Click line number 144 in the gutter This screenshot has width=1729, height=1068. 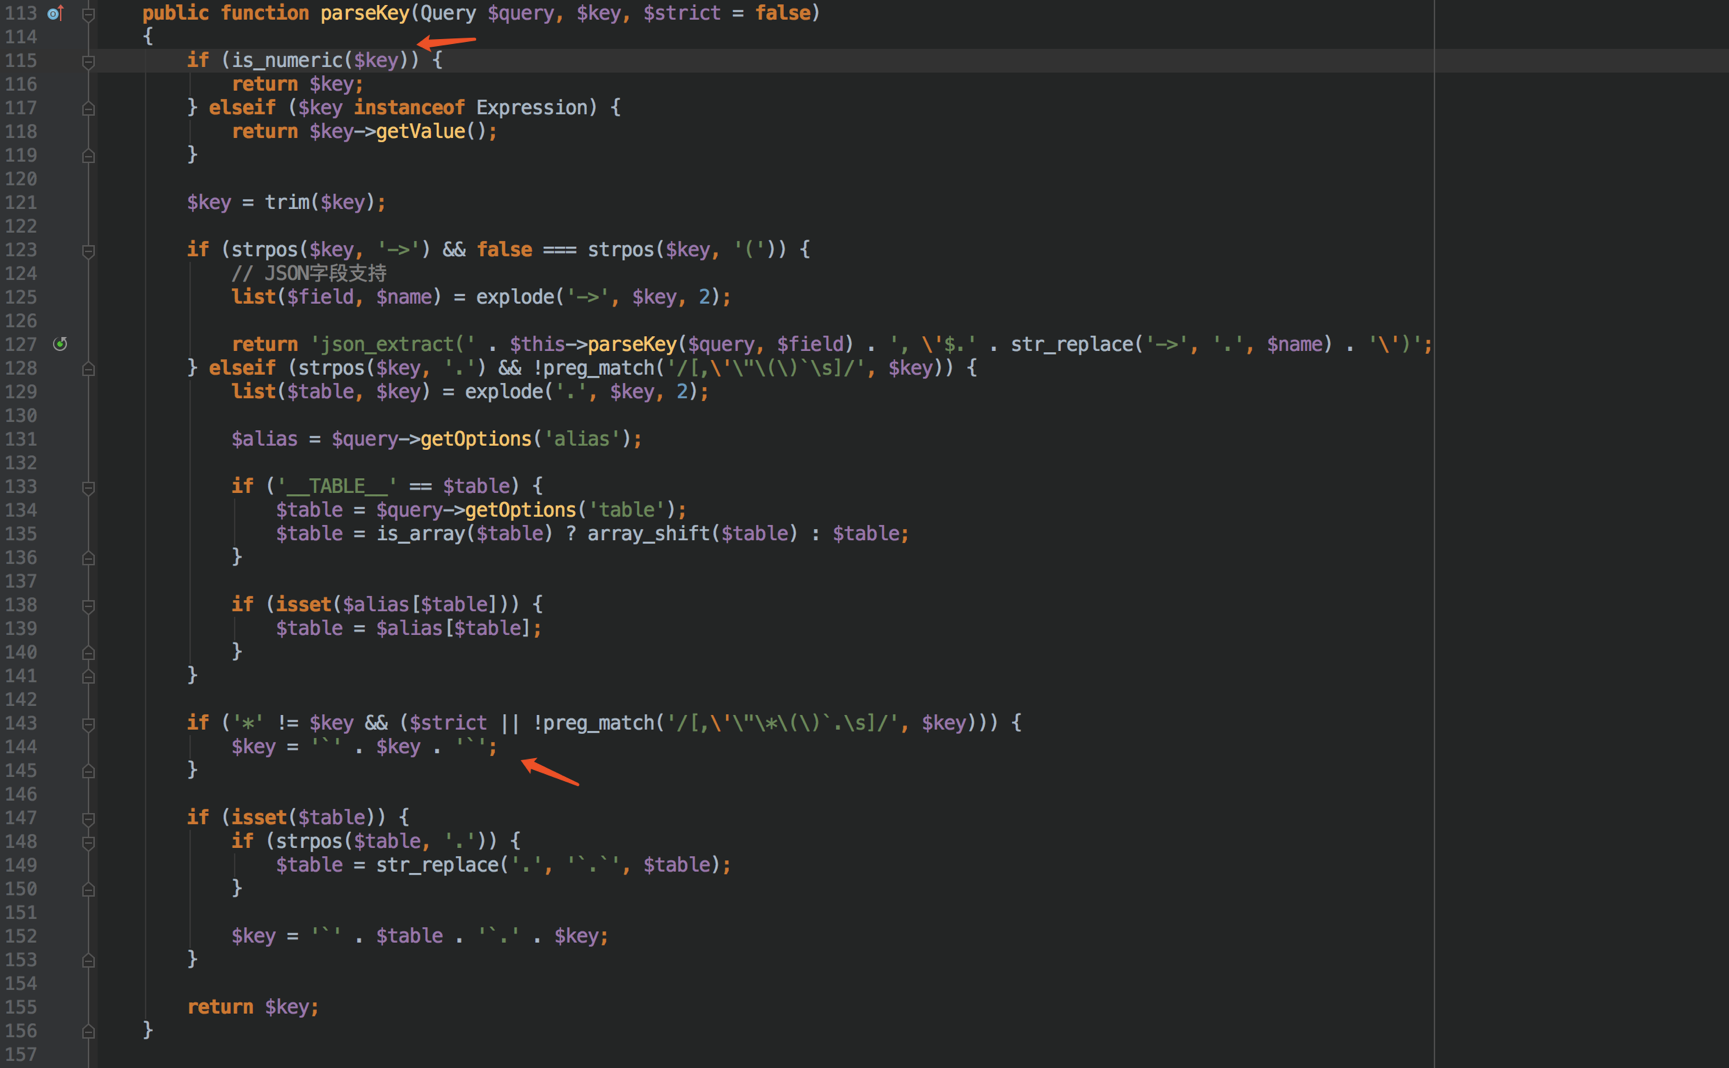pos(20,747)
